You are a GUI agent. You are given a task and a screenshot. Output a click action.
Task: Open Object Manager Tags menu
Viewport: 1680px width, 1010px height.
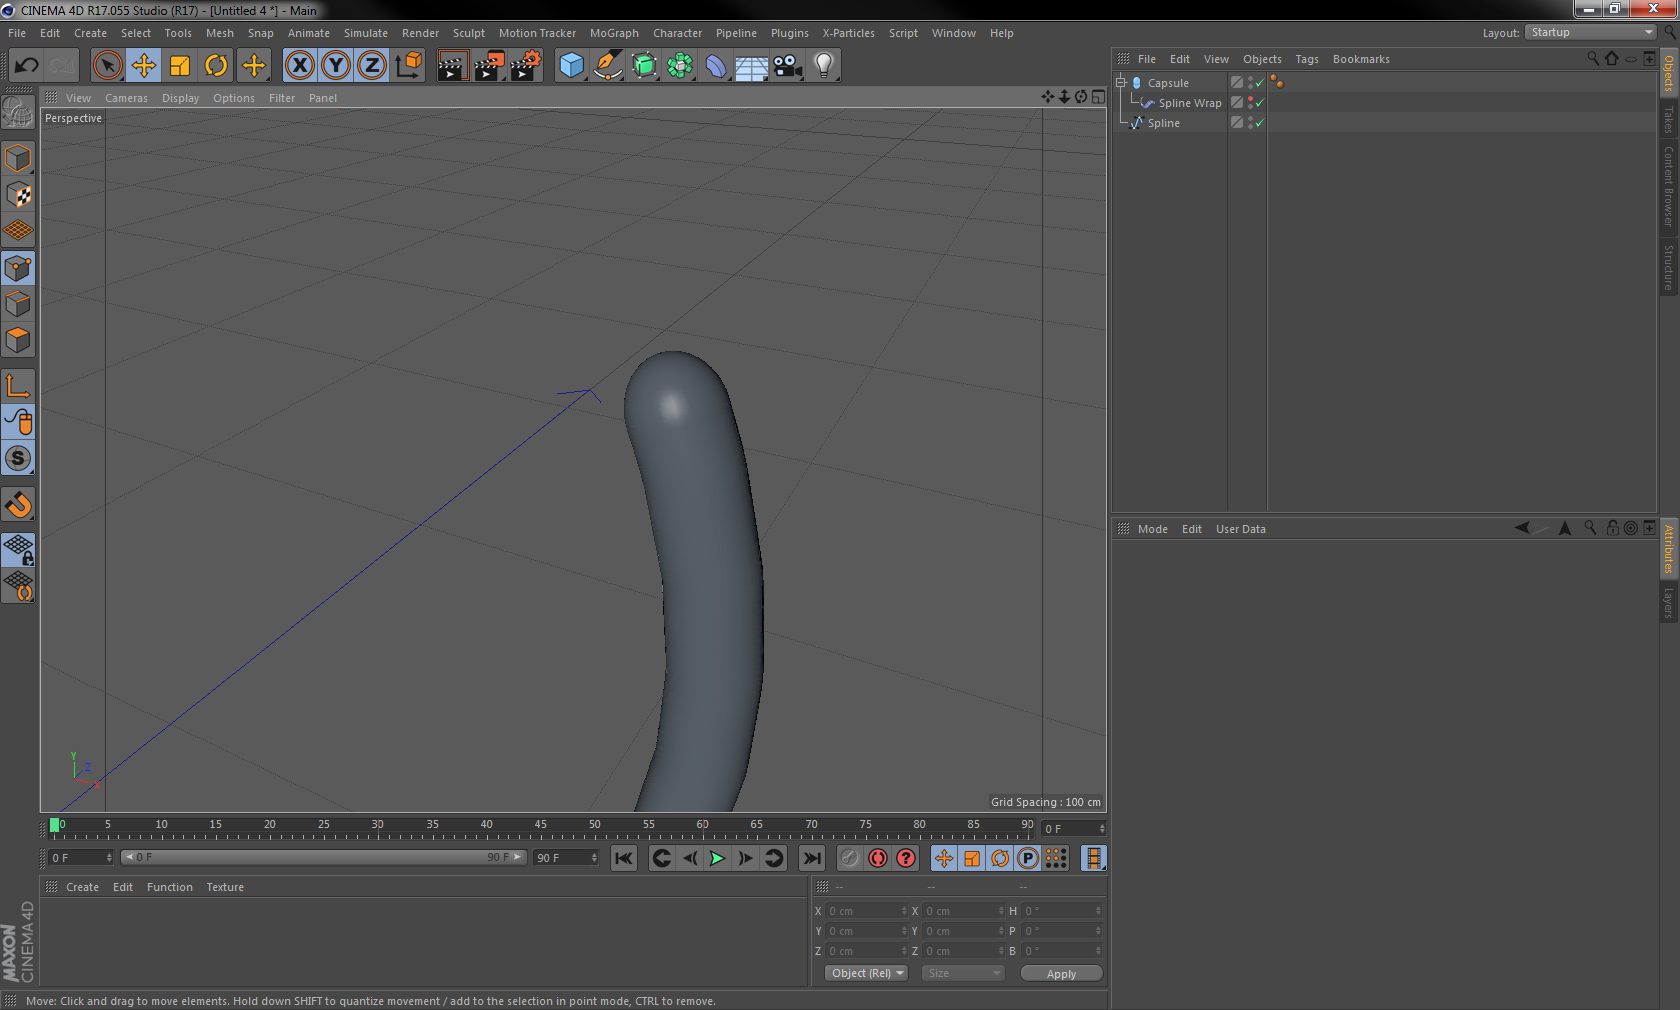click(1307, 59)
